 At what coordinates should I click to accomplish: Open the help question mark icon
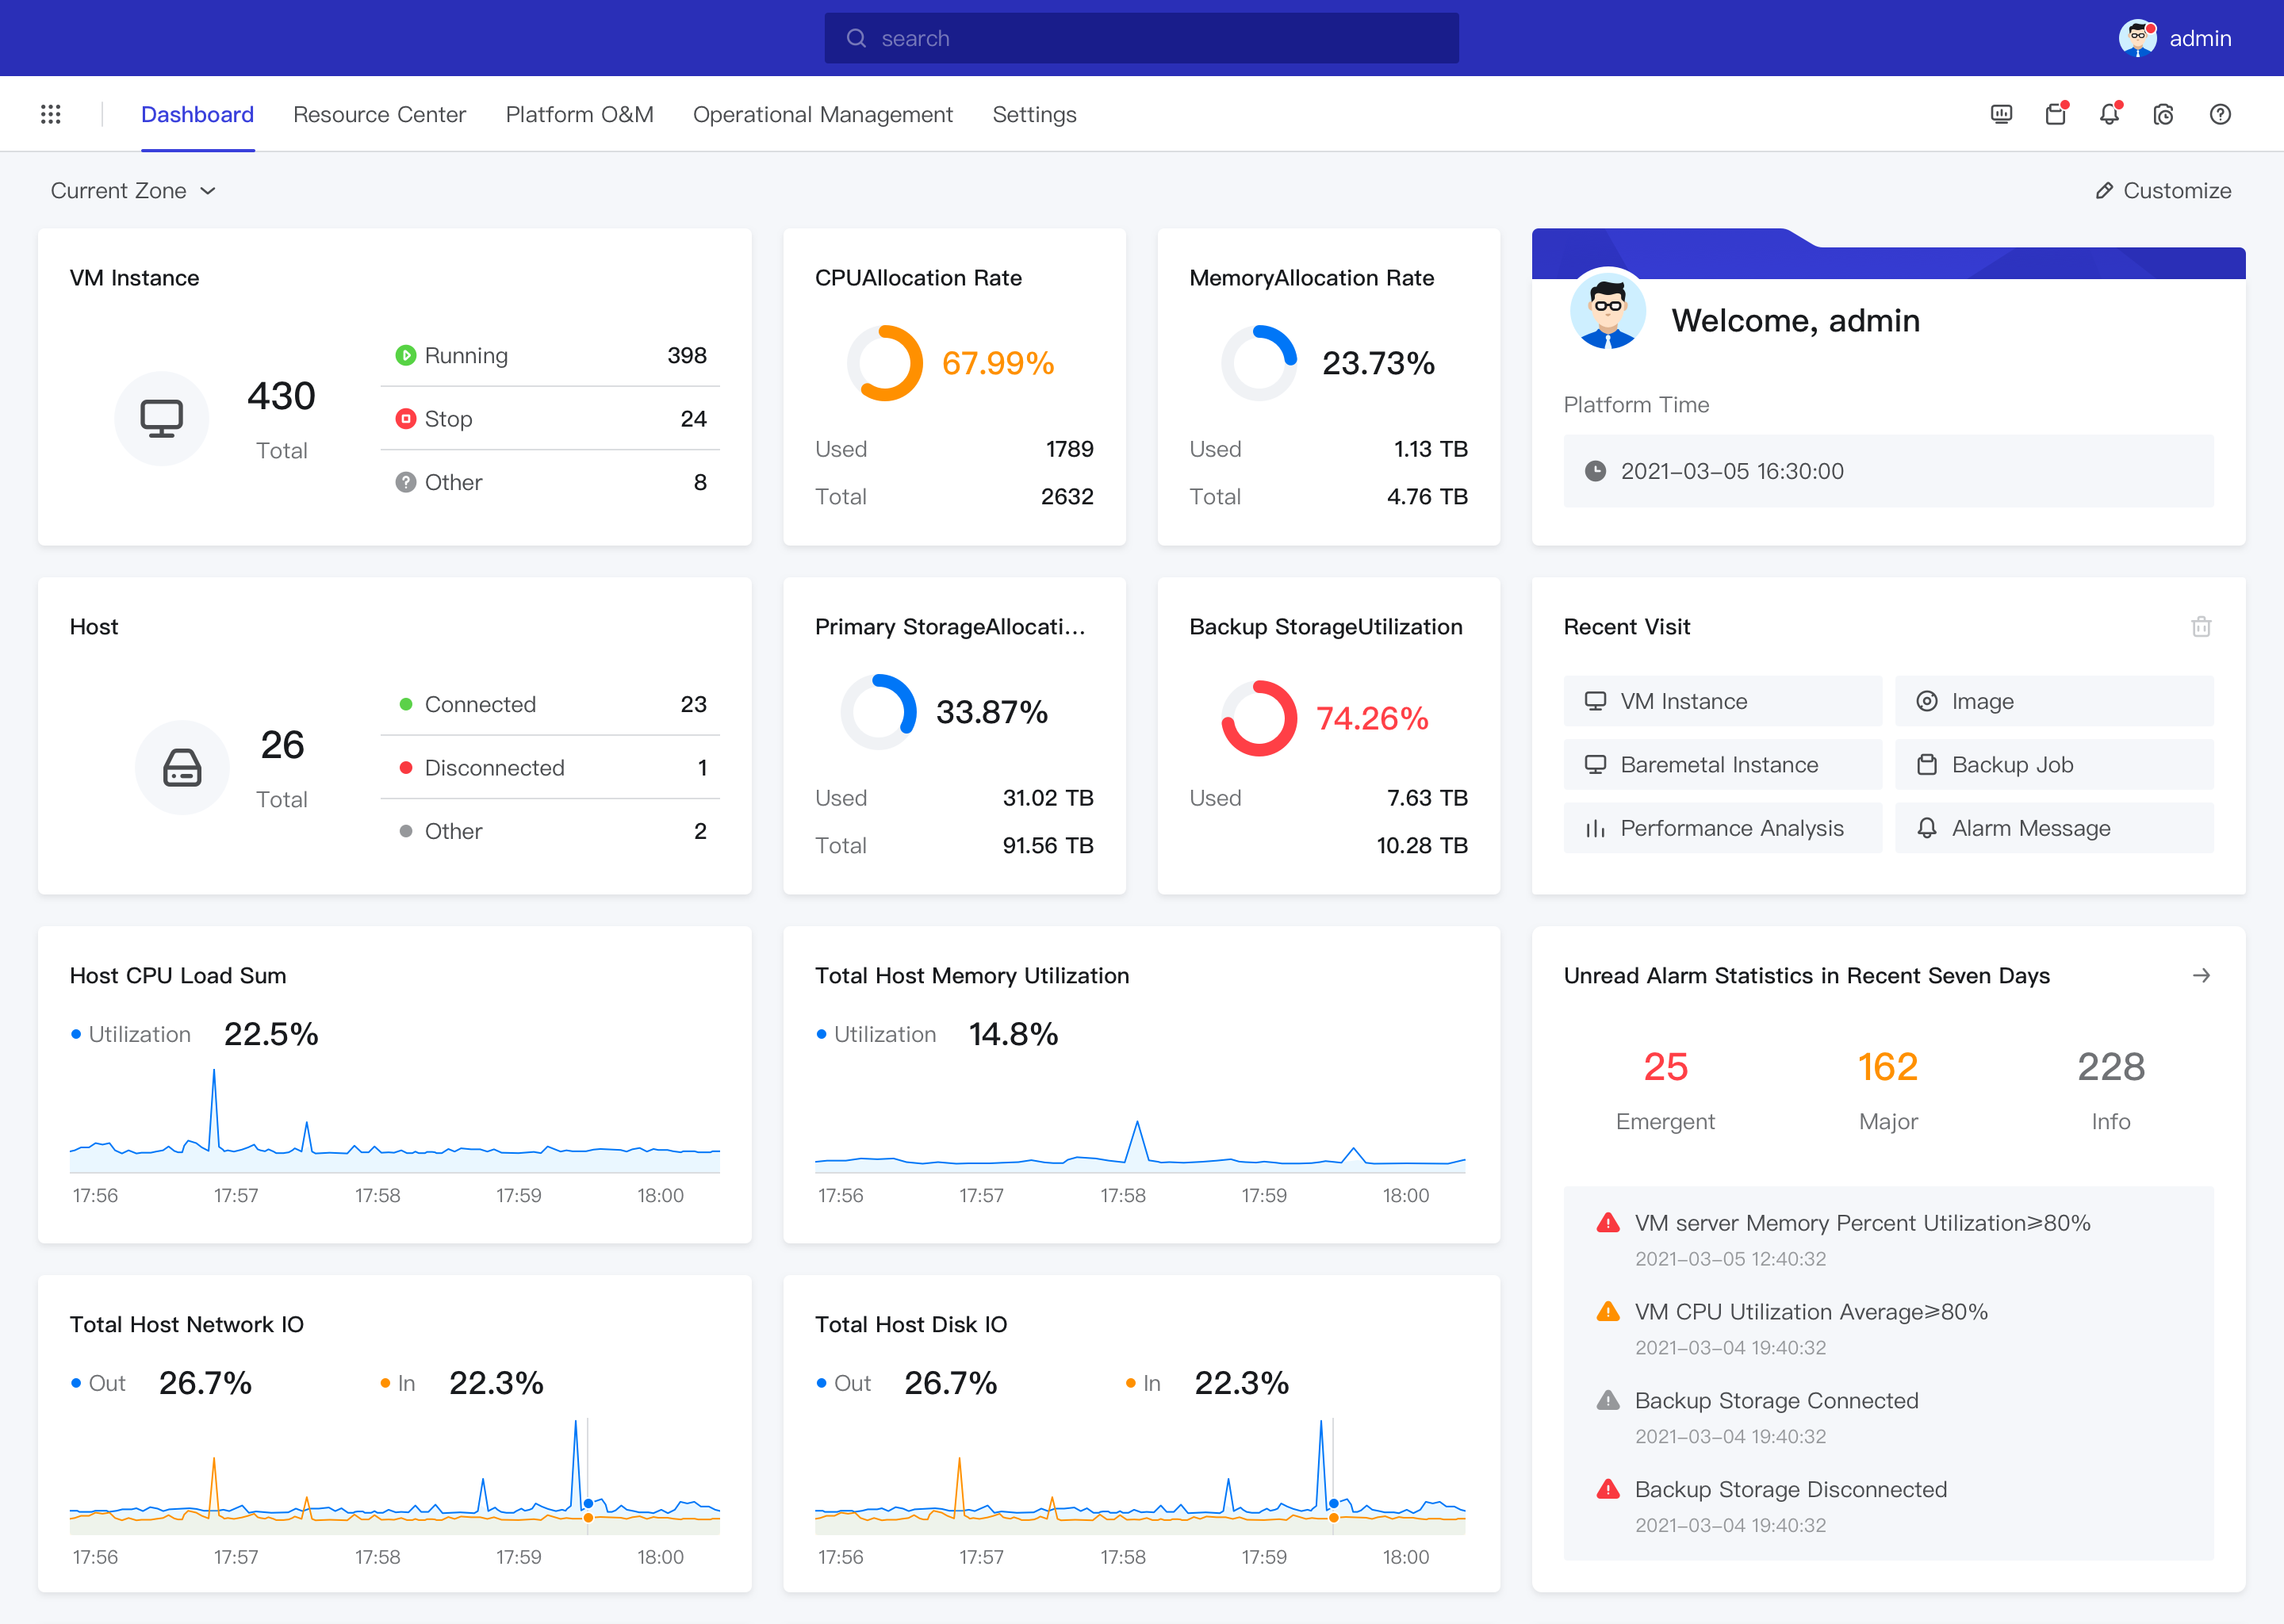tap(2220, 114)
